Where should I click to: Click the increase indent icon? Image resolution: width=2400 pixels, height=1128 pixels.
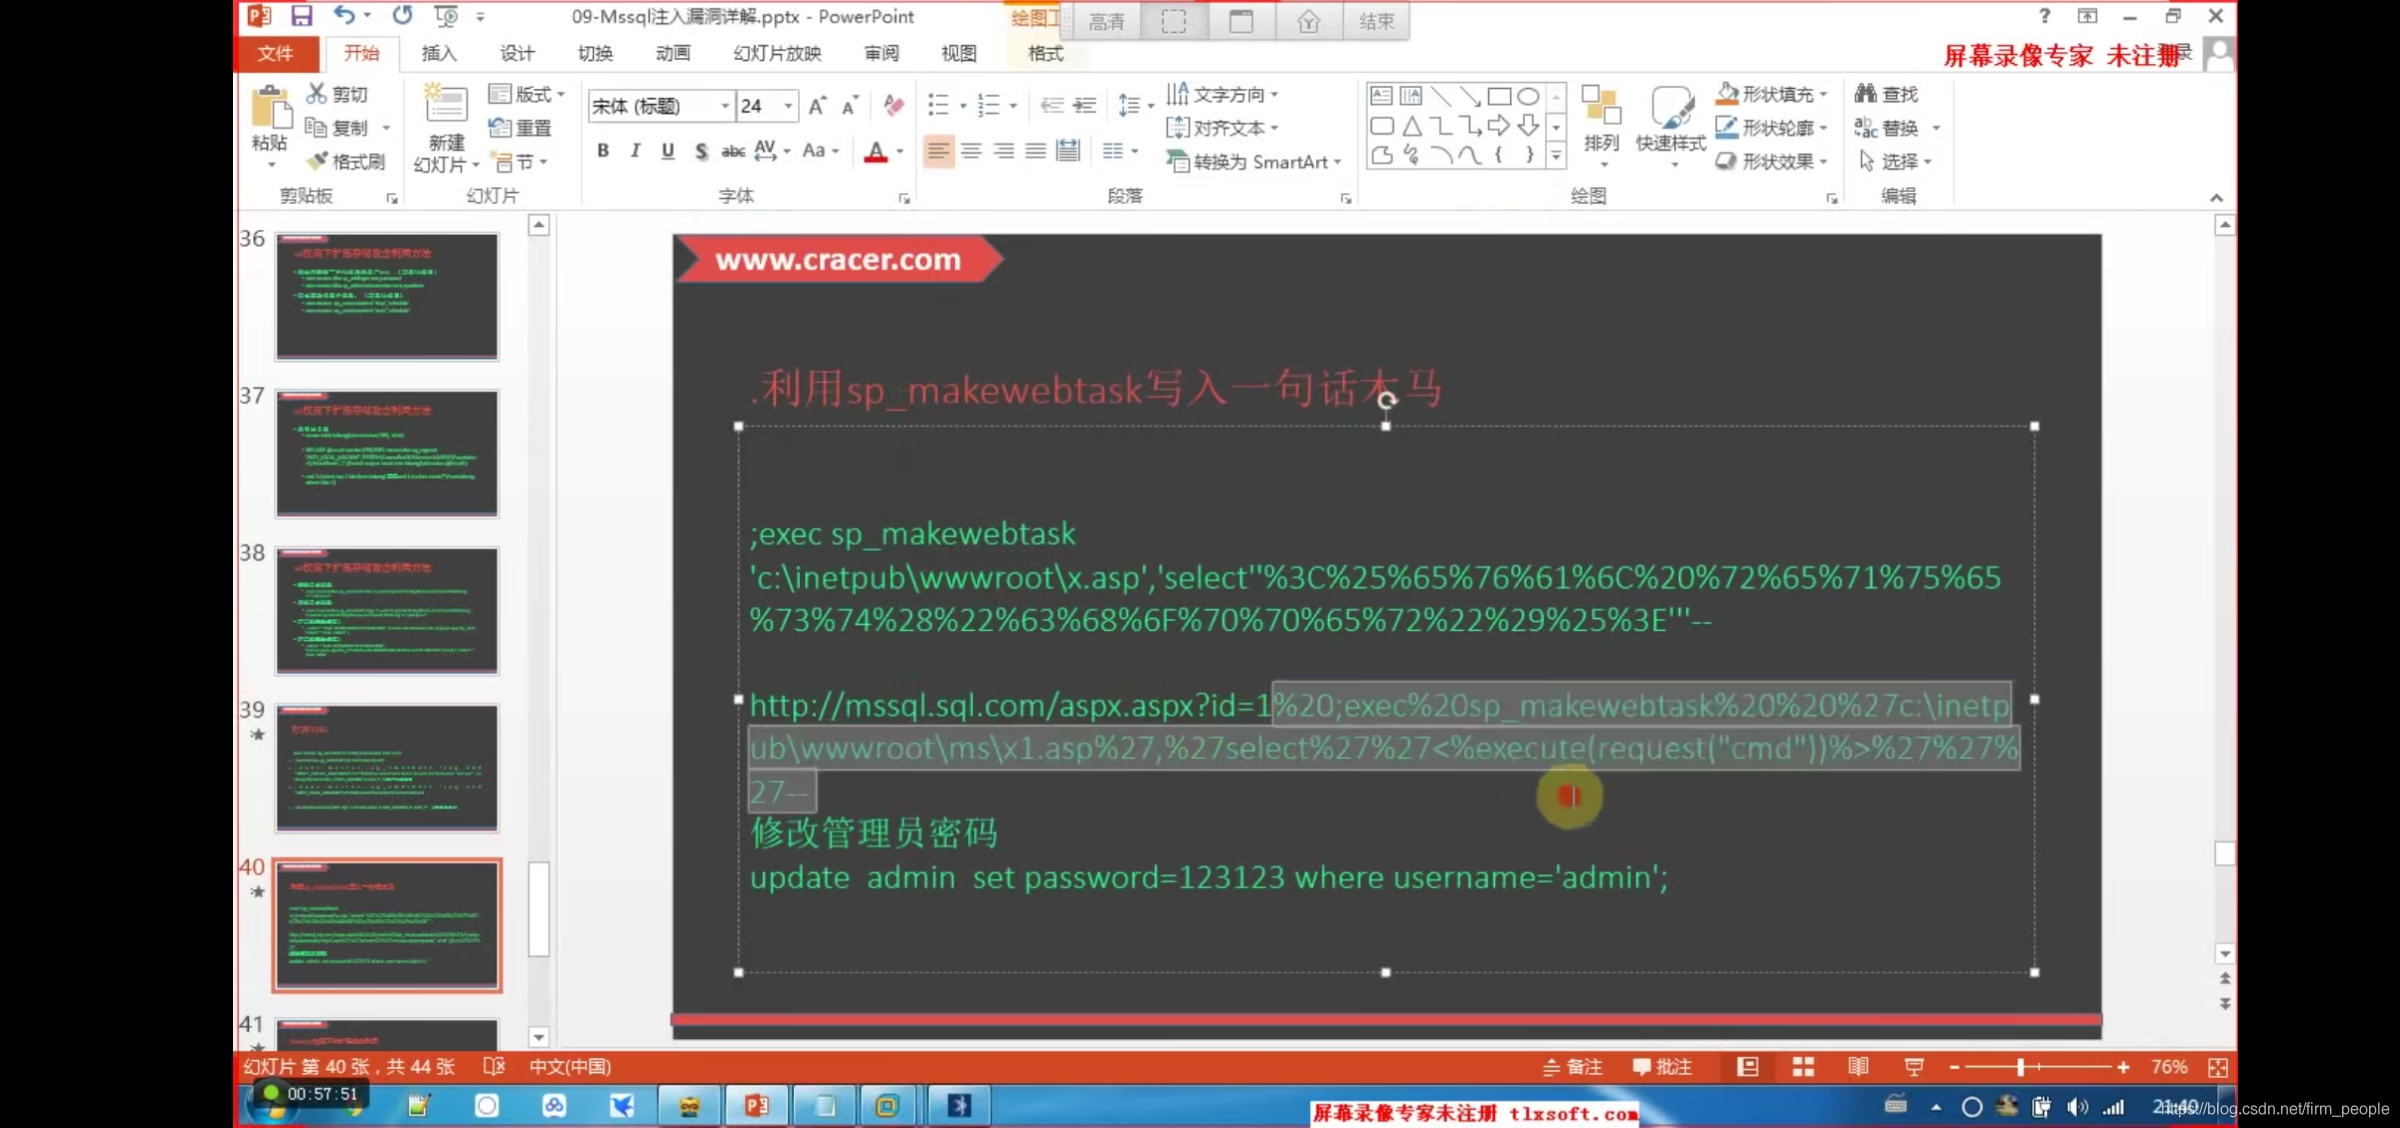[x=1084, y=105]
